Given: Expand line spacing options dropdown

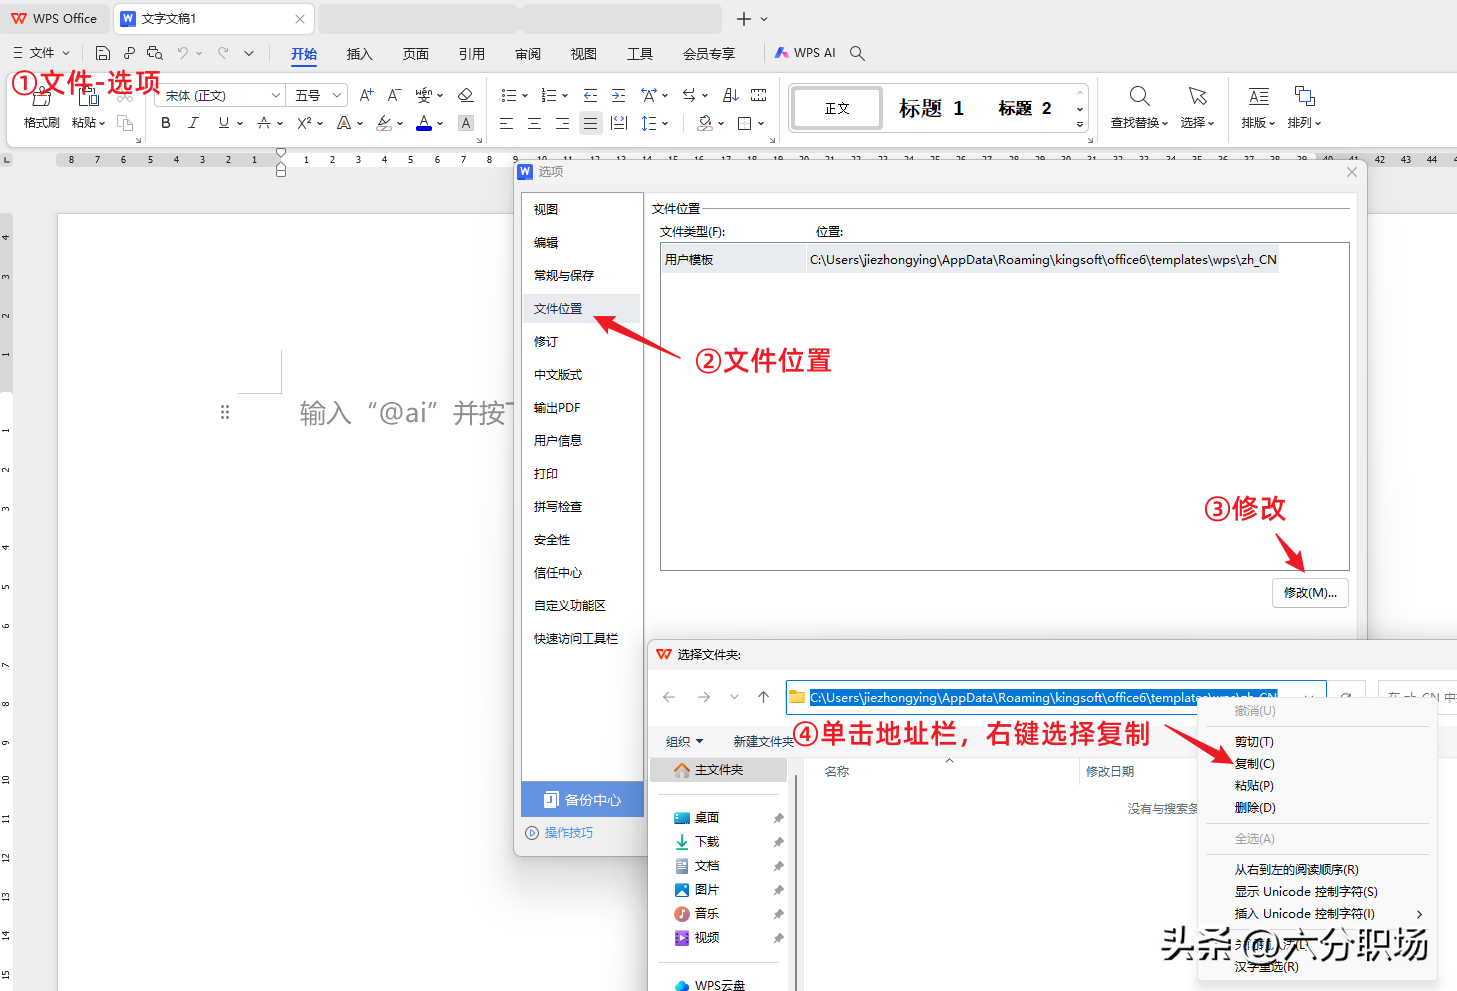Looking at the screenshot, I should pyautogui.click(x=664, y=124).
